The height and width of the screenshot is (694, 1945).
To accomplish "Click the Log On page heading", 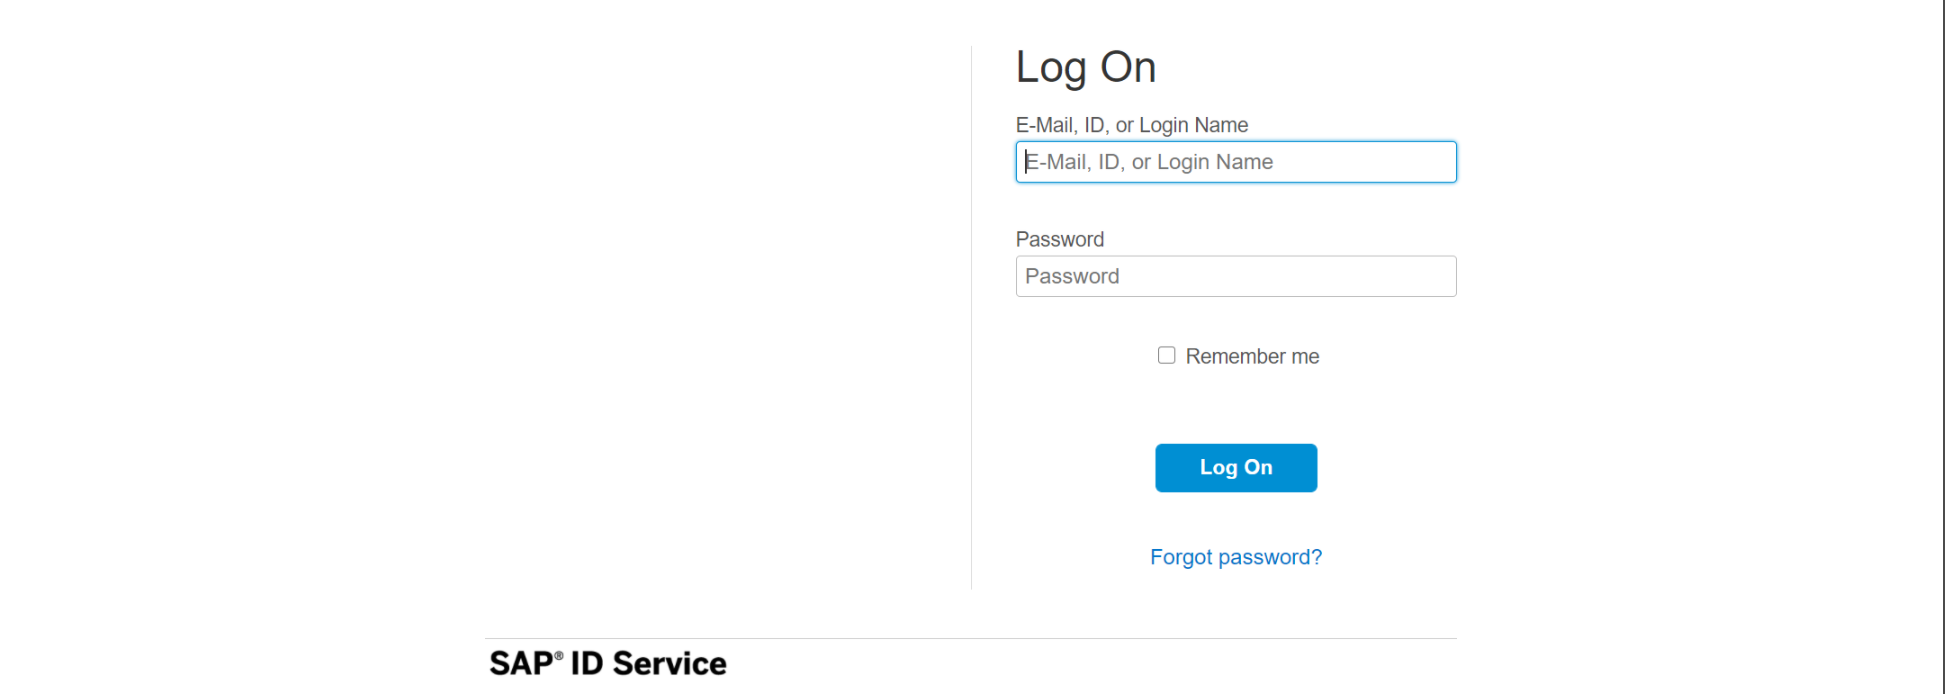I will tap(1085, 68).
